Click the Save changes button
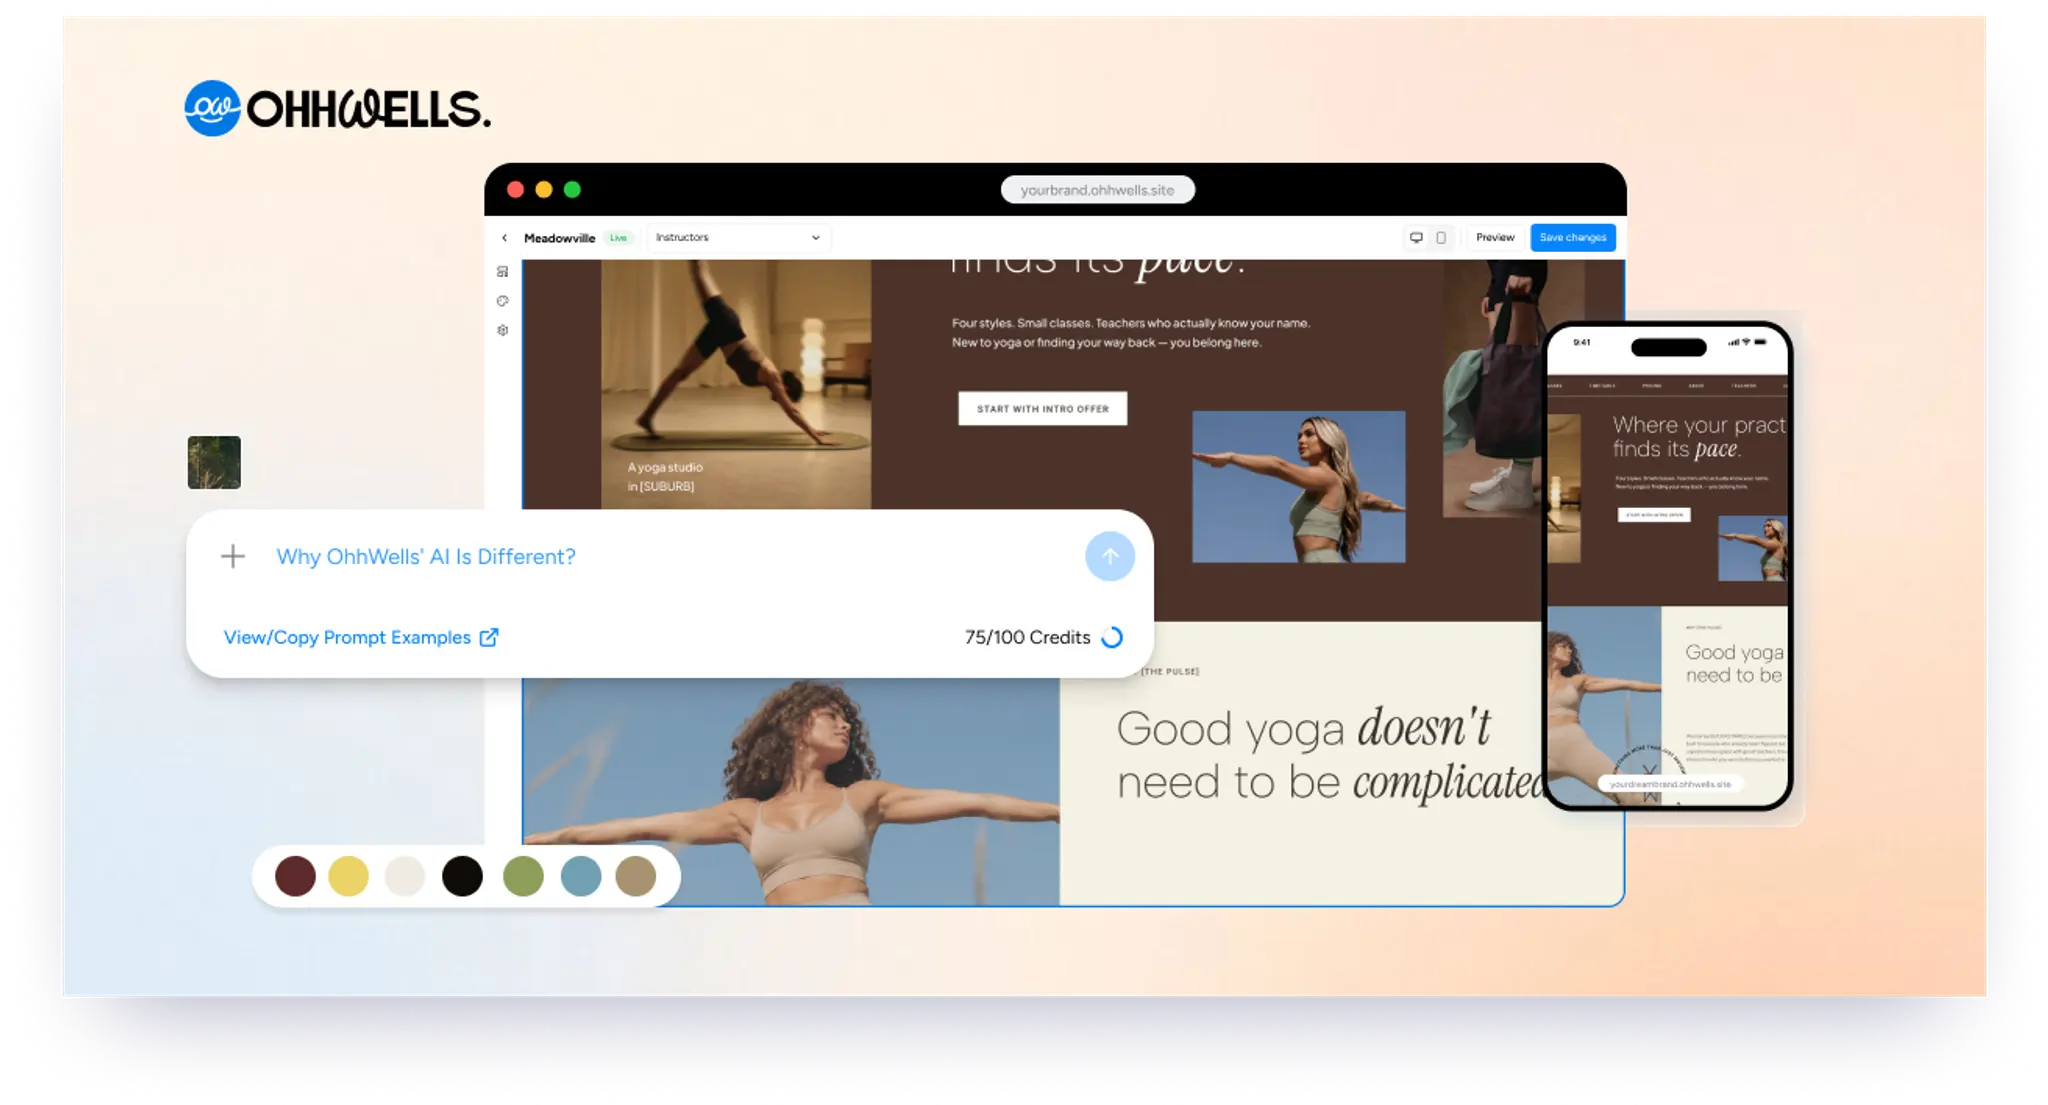Screen dimensions: 2048x1105 pos(1573,238)
